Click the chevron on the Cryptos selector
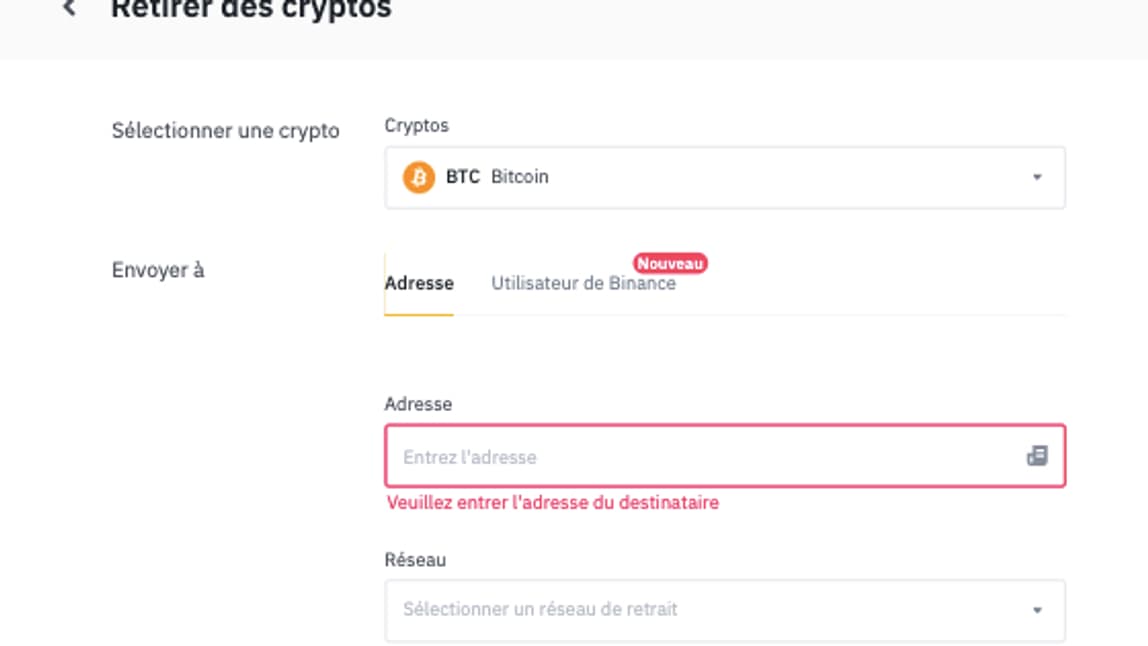Viewport: 1148px width, 646px height. coord(1037,177)
